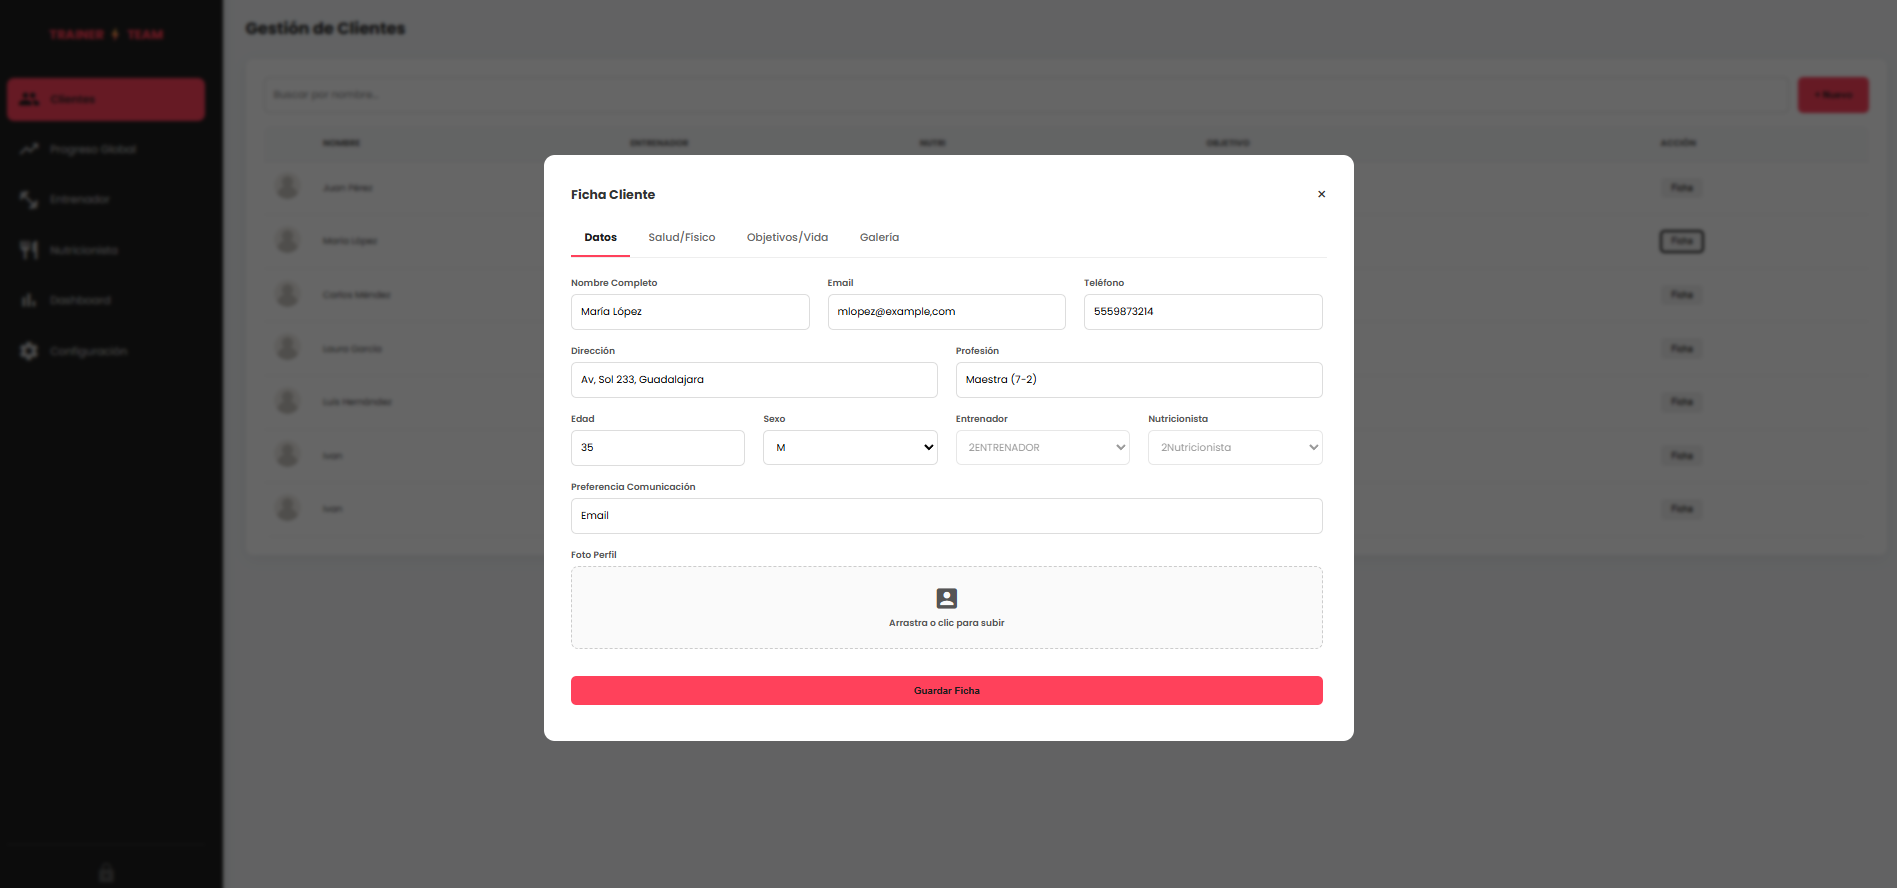Click the Email address input field
This screenshot has height=888, width=1897.
pos(946,312)
